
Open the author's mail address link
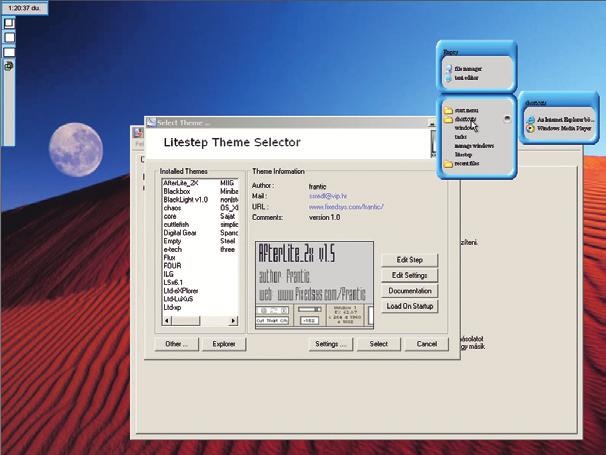[x=328, y=196]
